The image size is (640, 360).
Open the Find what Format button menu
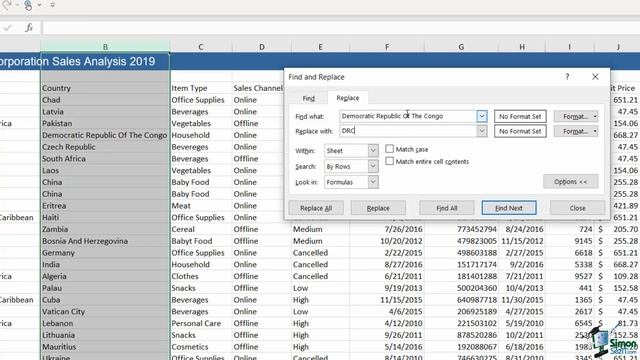[576, 116]
